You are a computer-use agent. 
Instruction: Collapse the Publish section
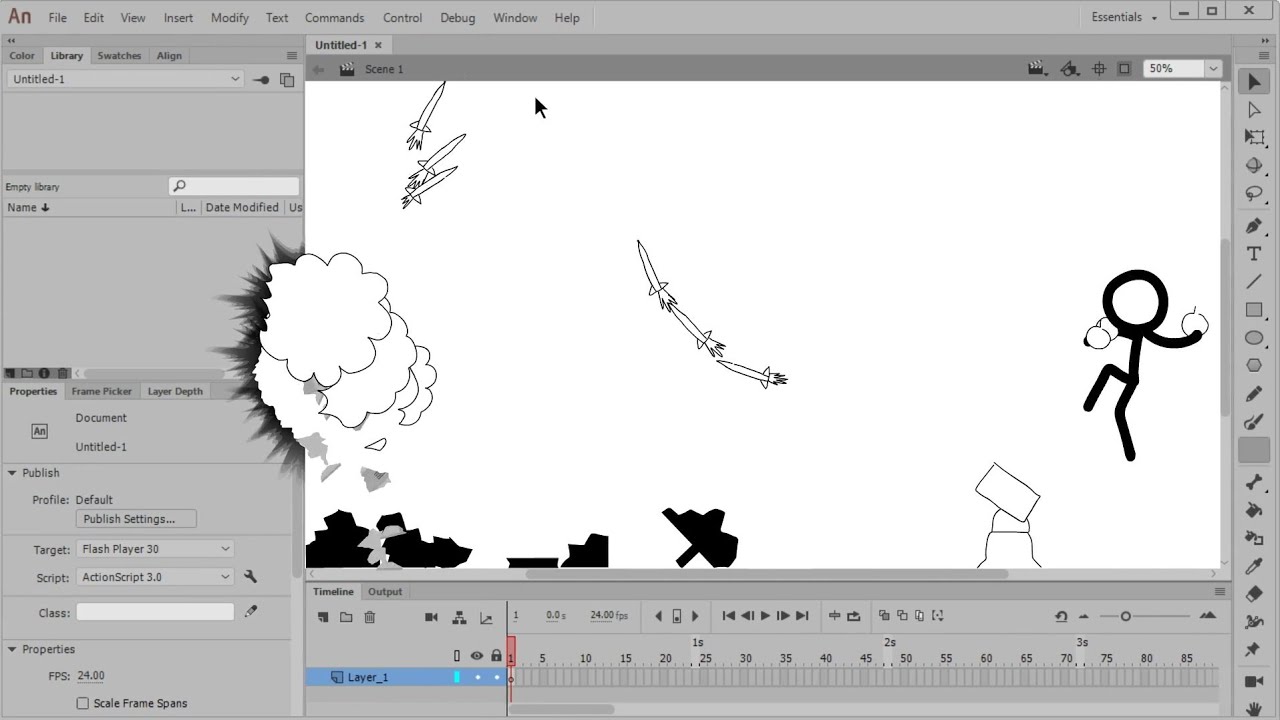tap(12, 473)
